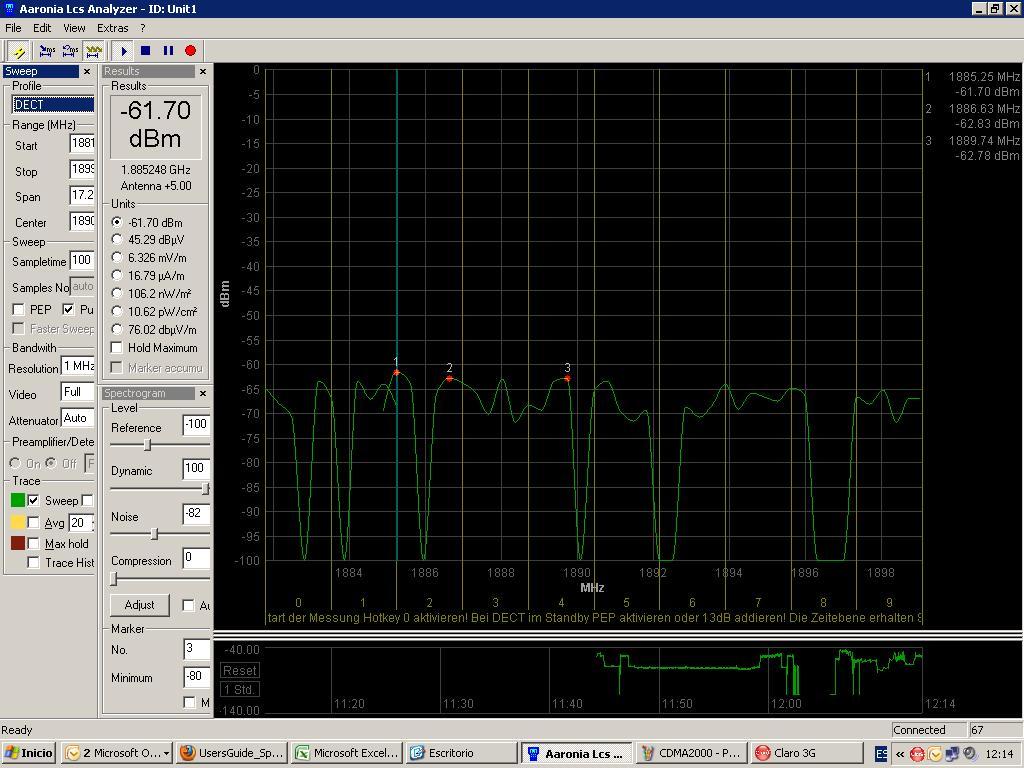
Task: Select the dBµV unit radio button
Action: [x=117, y=240]
